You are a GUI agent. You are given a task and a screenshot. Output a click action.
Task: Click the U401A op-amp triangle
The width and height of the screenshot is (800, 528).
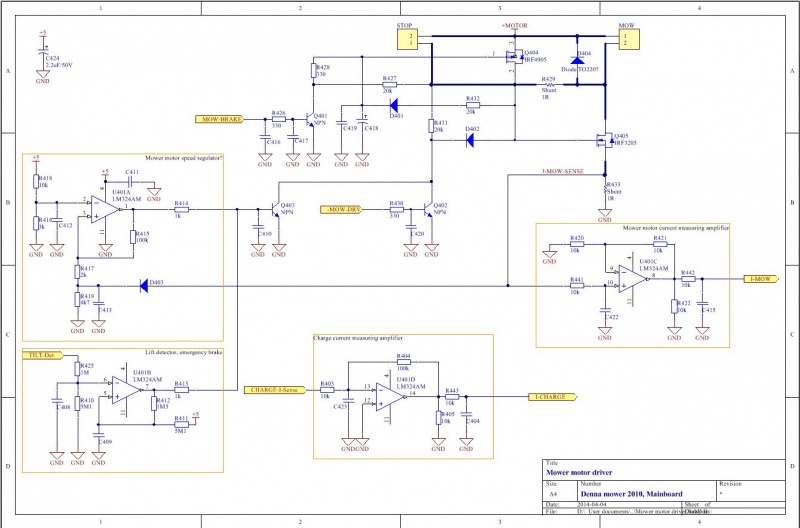point(105,209)
